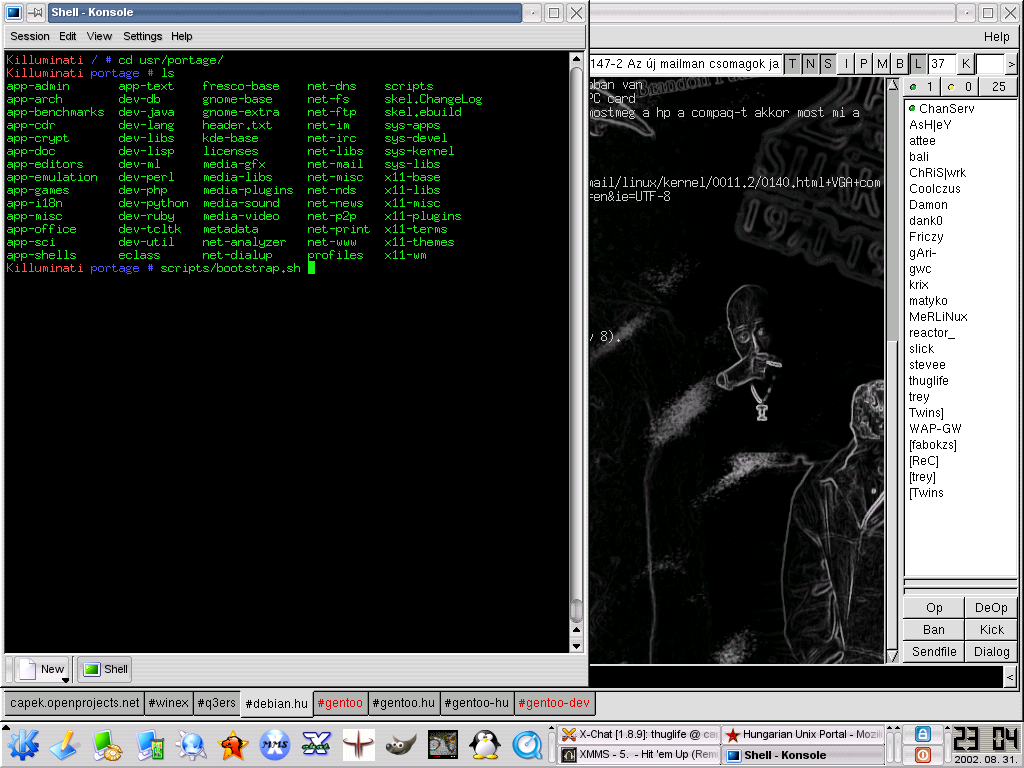Toggle X-Chat M moderated mode
Image resolution: width=1024 pixels, height=768 pixels.
tap(882, 63)
